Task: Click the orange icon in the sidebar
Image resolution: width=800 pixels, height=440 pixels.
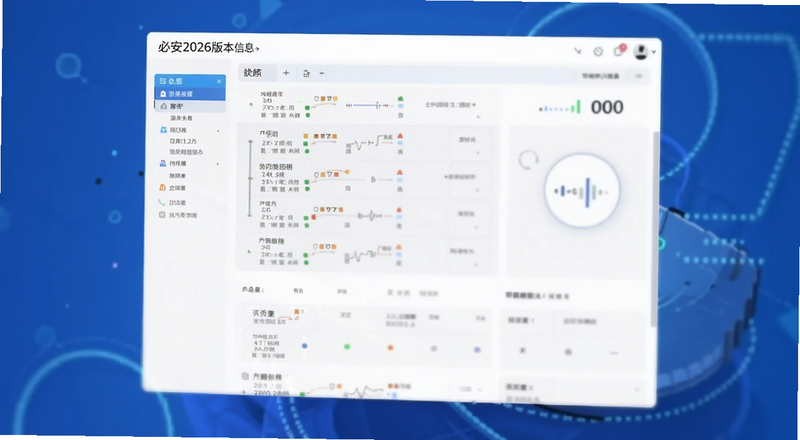Action: [162, 188]
